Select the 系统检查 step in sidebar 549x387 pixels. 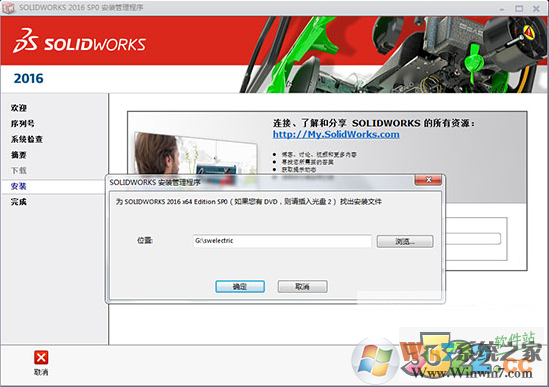[x=27, y=139]
